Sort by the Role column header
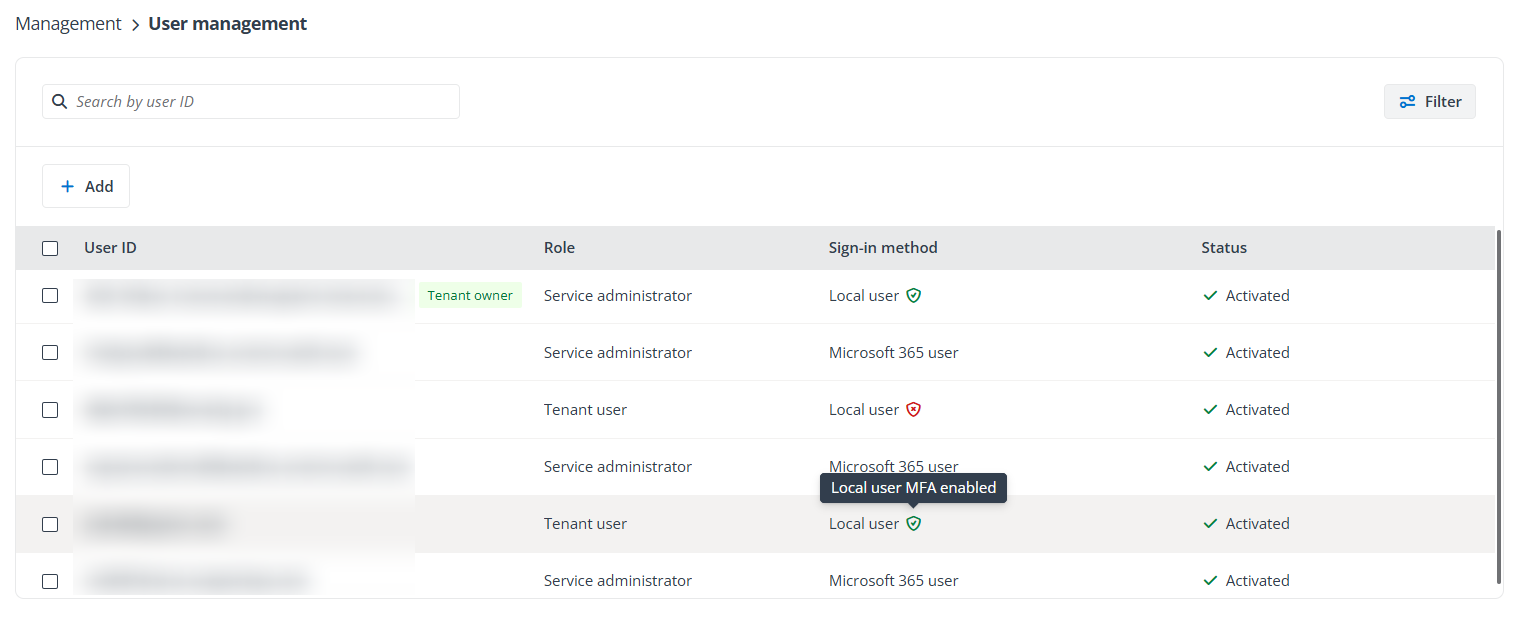The width and height of the screenshot is (1513, 617). (x=559, y=248)
